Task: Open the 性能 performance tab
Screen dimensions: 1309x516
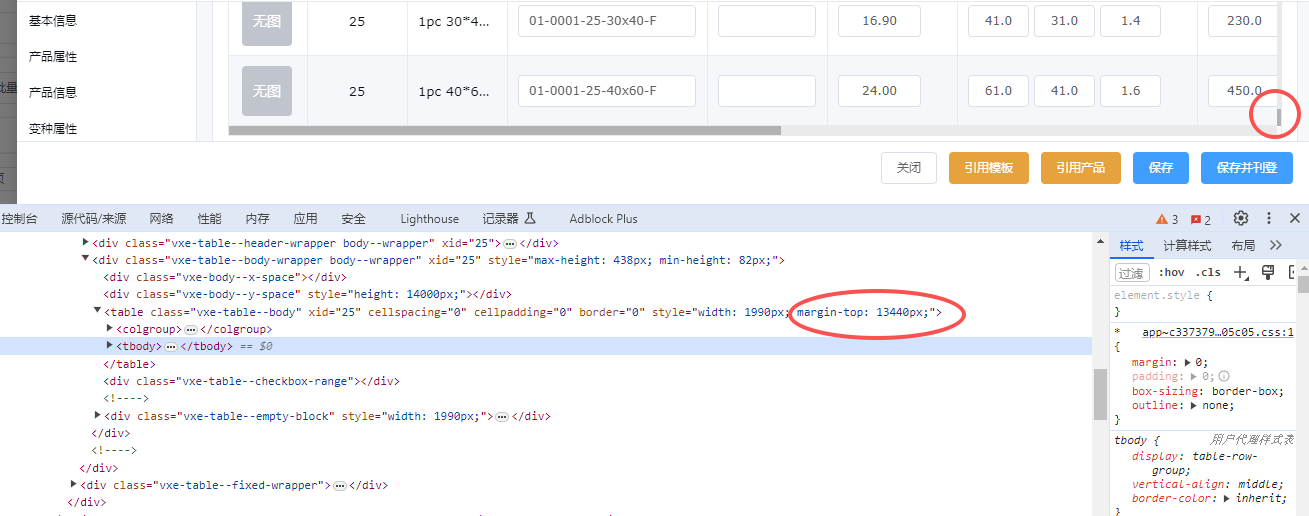Action: pyautogui.click(x=209, y=219)
